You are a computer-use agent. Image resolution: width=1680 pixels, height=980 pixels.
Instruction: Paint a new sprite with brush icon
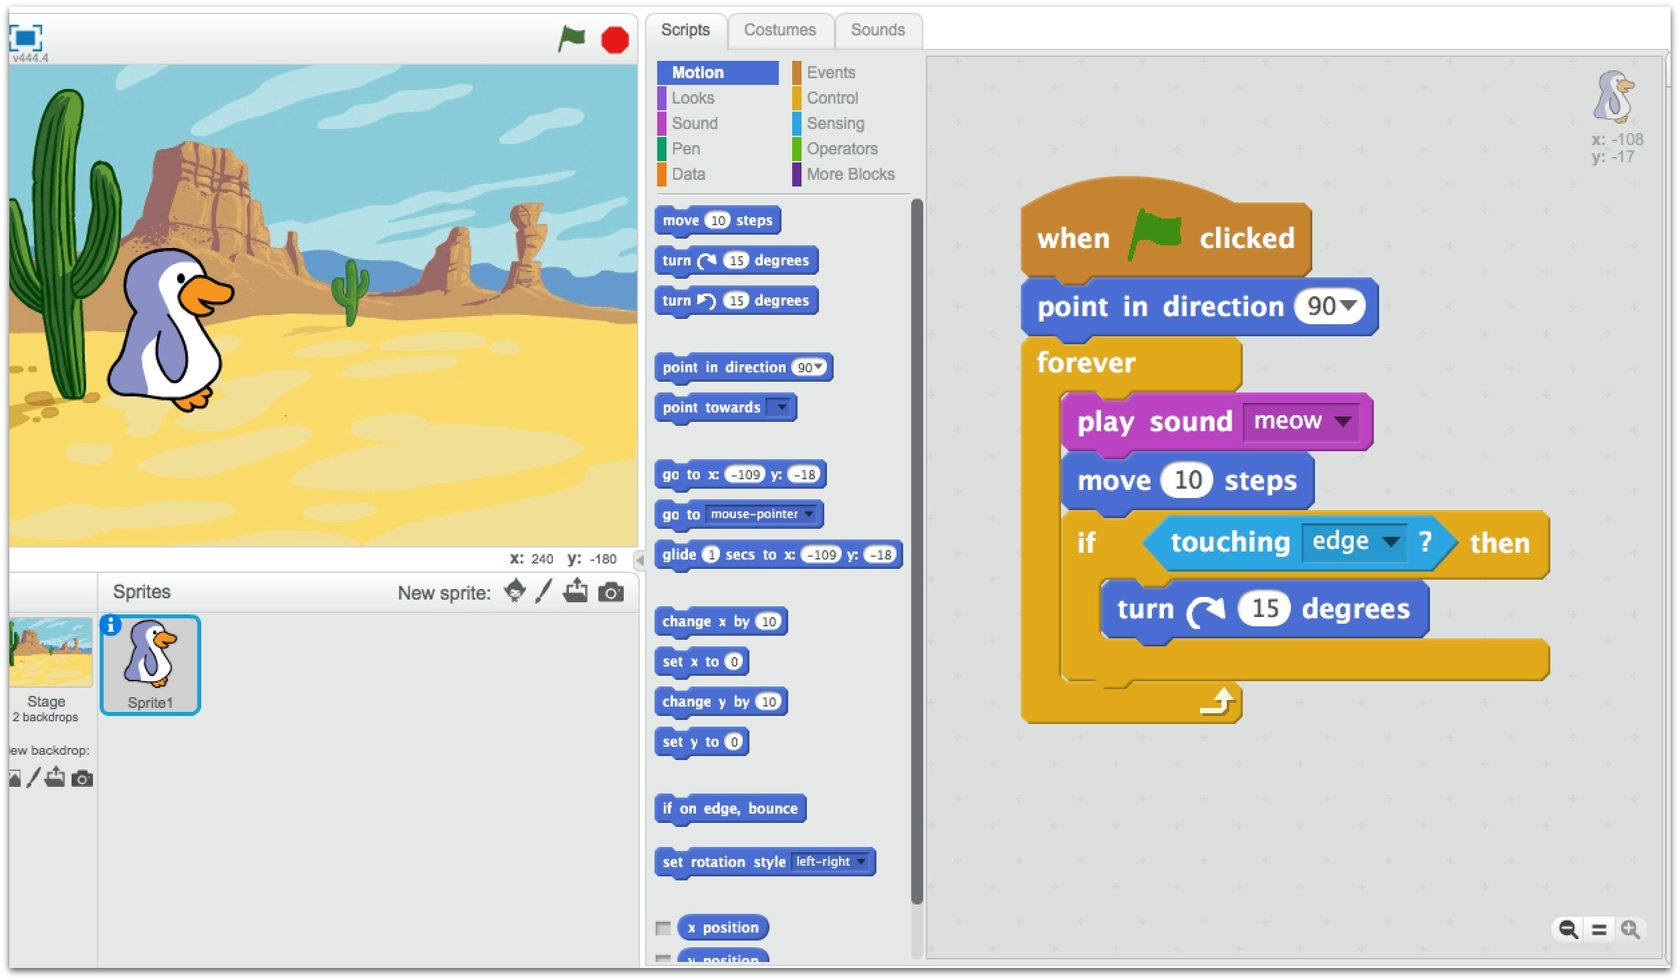point(544,592)
